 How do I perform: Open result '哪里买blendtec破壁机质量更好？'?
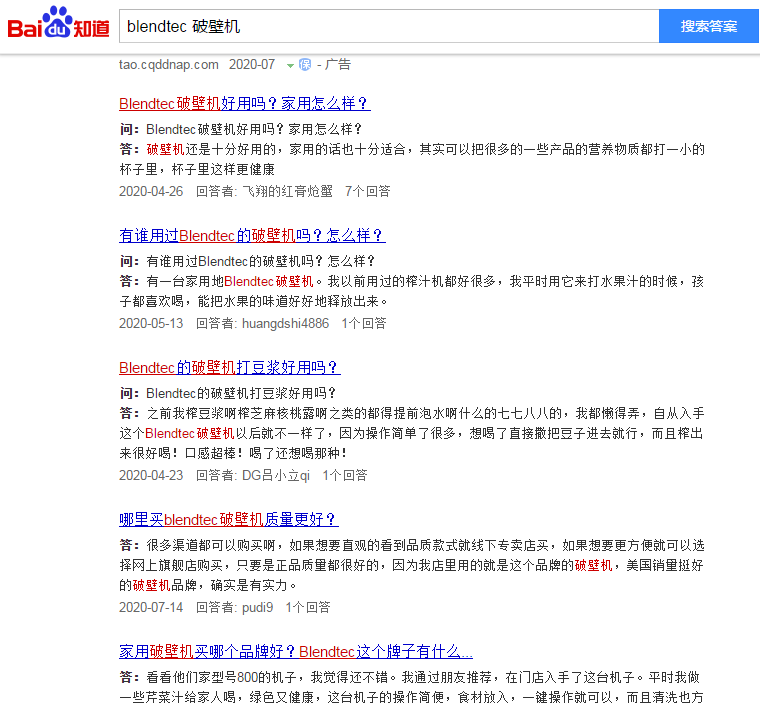tap(229, 520)
